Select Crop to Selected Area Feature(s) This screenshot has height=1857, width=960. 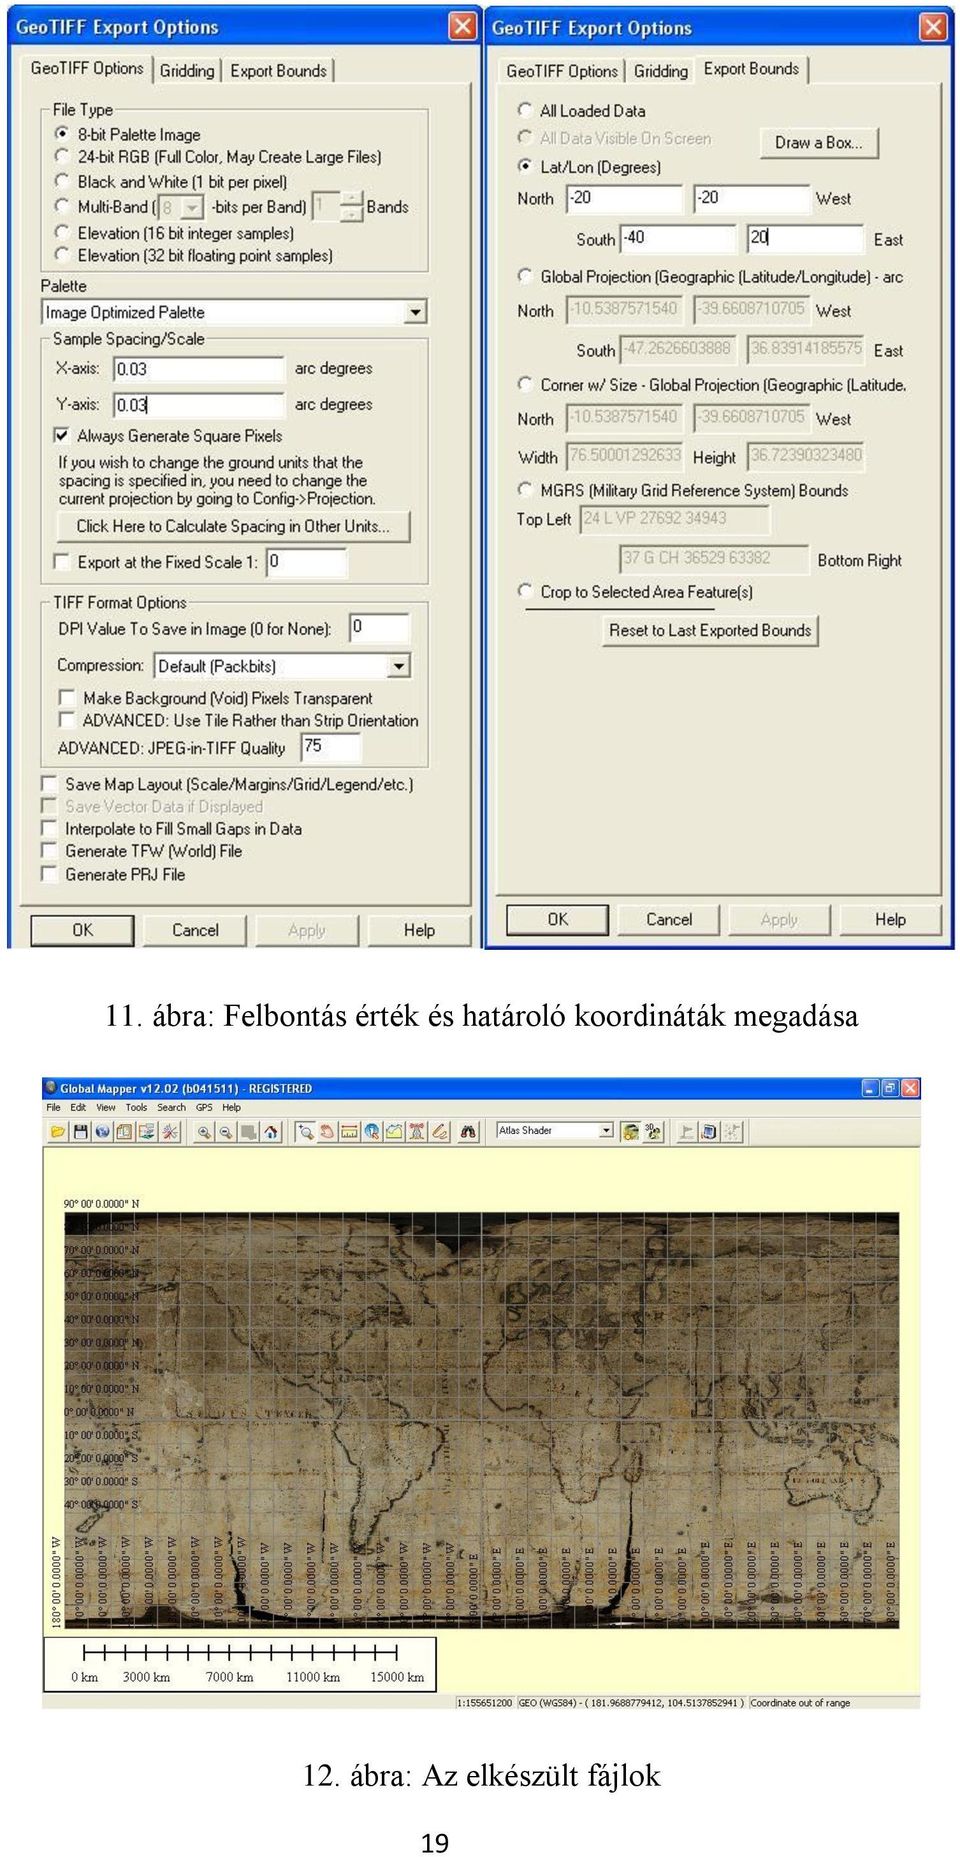click(525, 590)
